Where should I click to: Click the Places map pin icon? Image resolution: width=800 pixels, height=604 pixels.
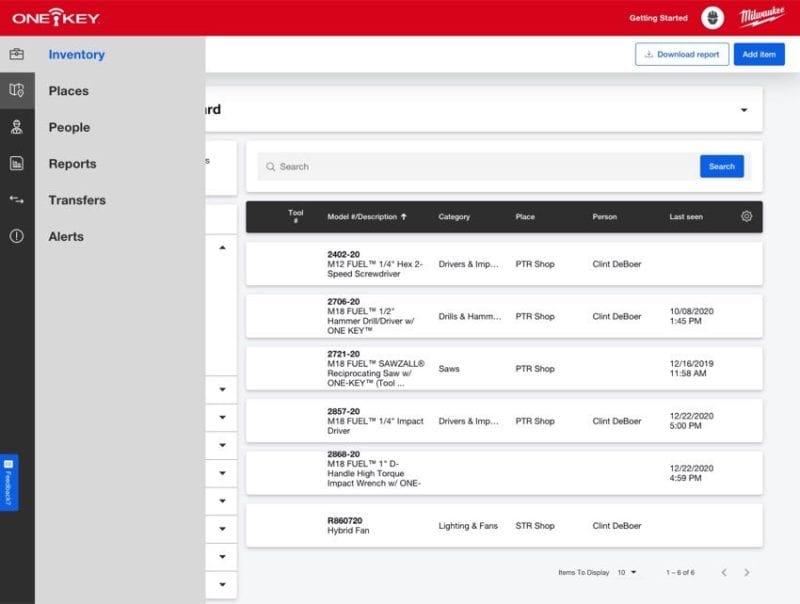[14, 90]
